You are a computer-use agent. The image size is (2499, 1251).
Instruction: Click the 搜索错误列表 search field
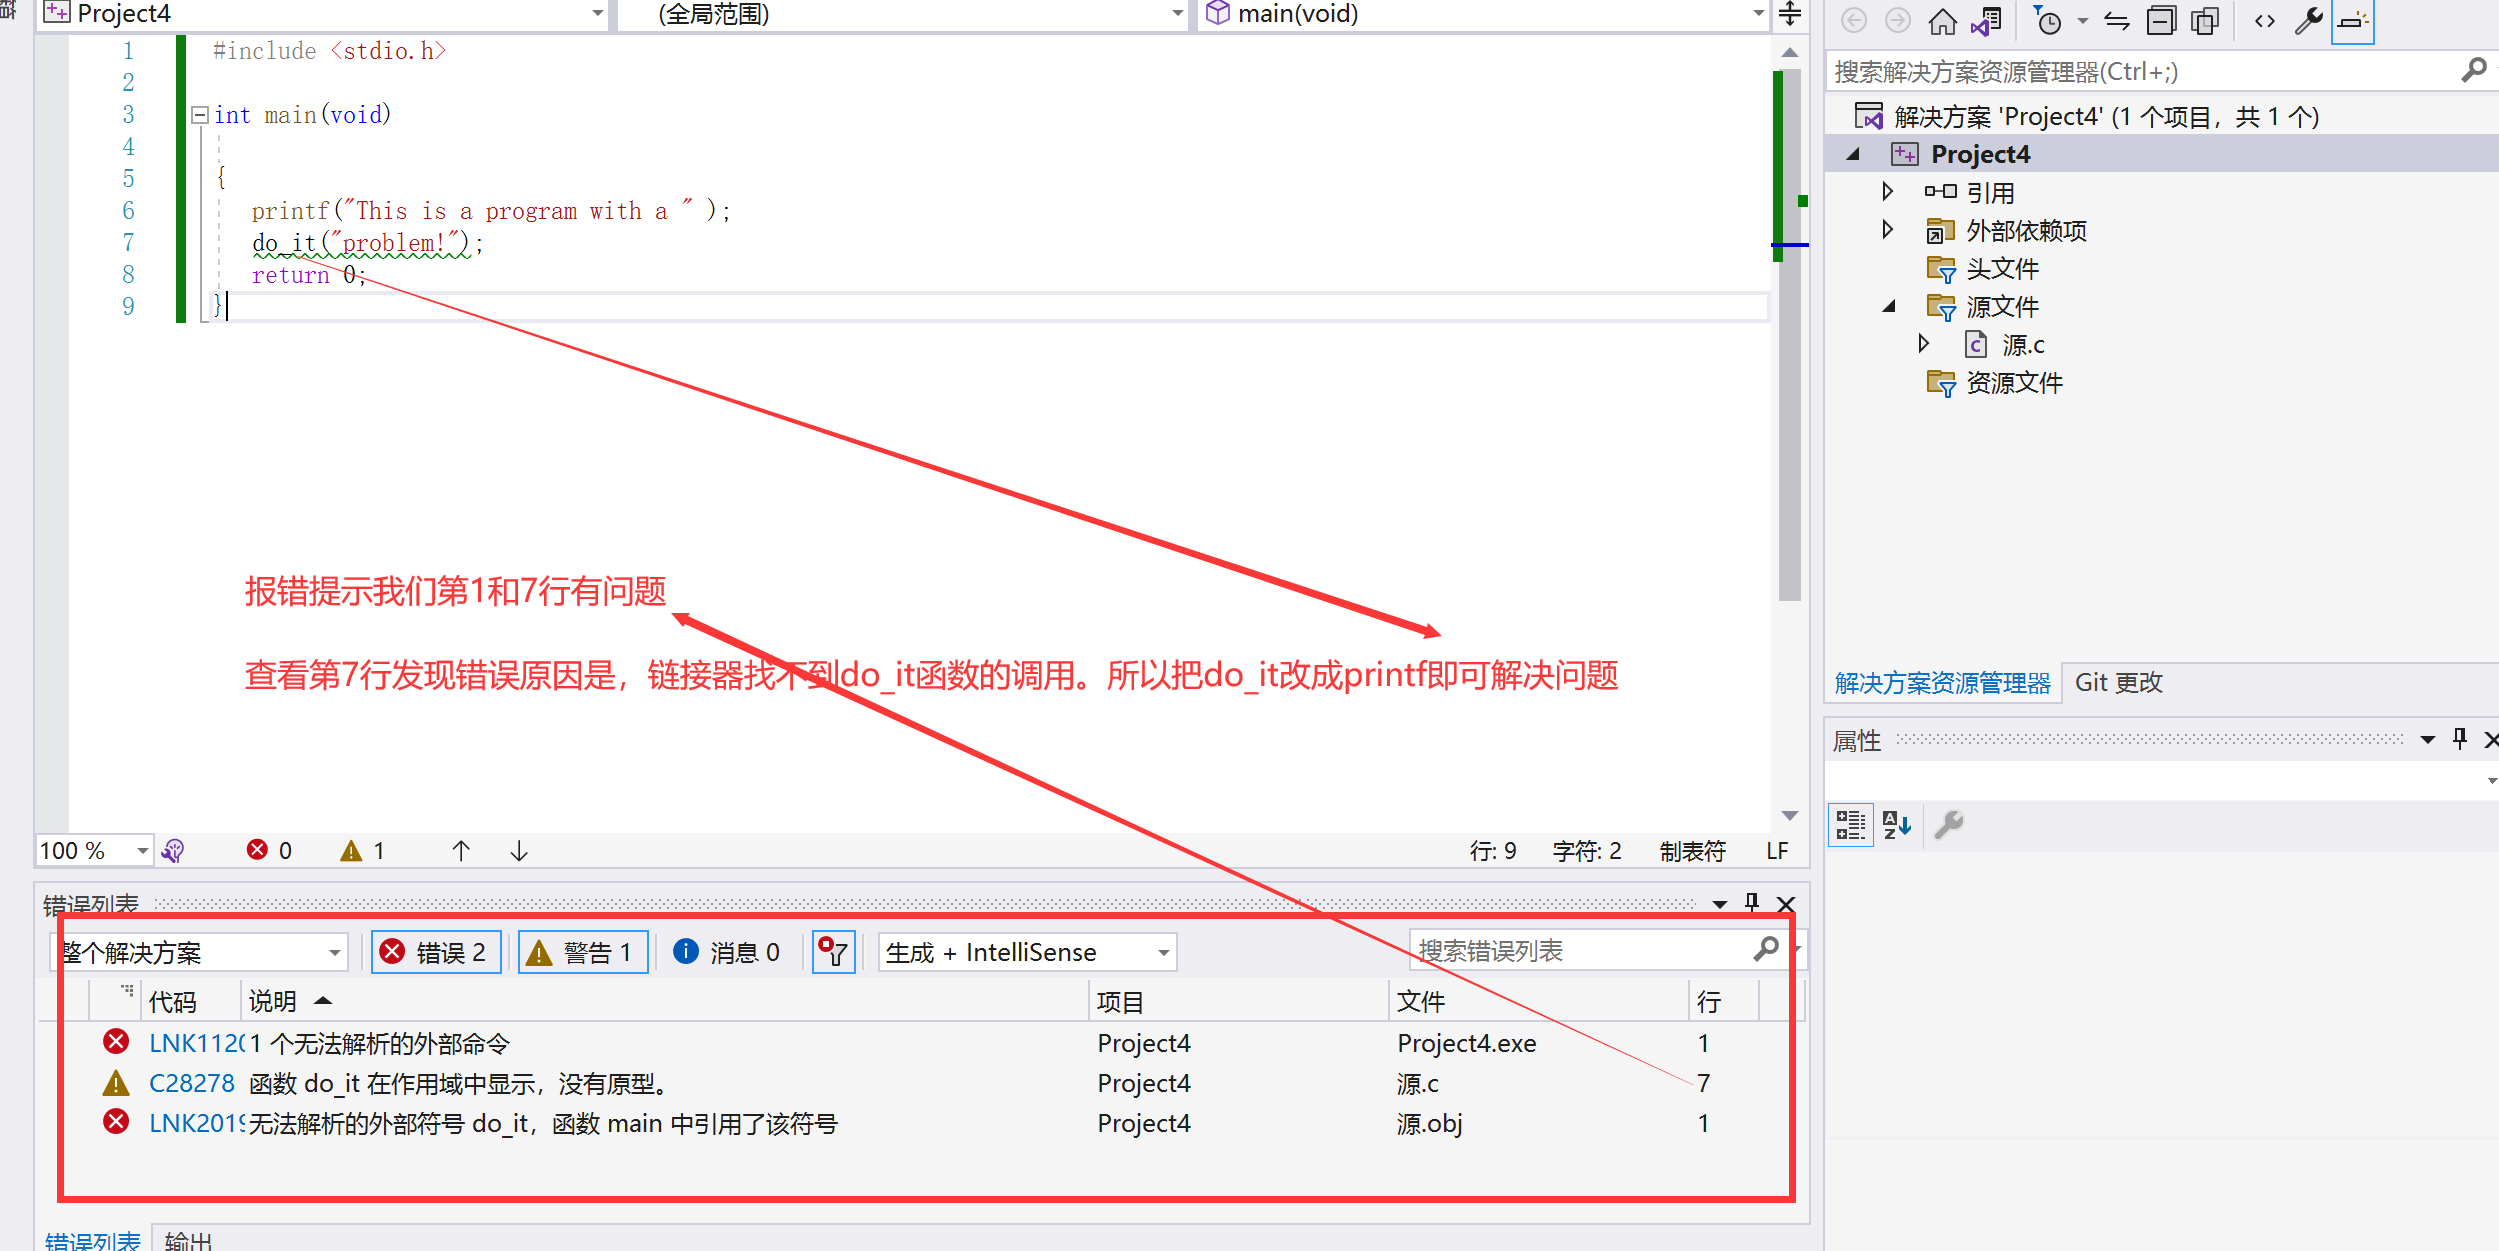1583,950
